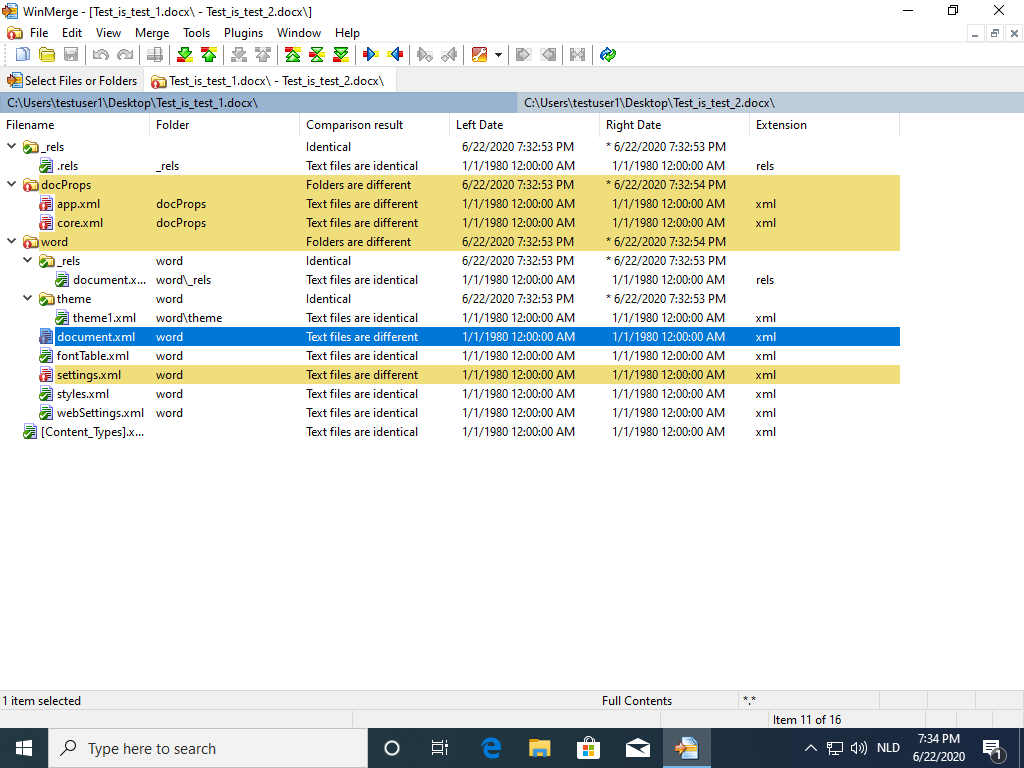1024x768 pixels.
Task: Open the Plugins menu
Action: point(244,33)
